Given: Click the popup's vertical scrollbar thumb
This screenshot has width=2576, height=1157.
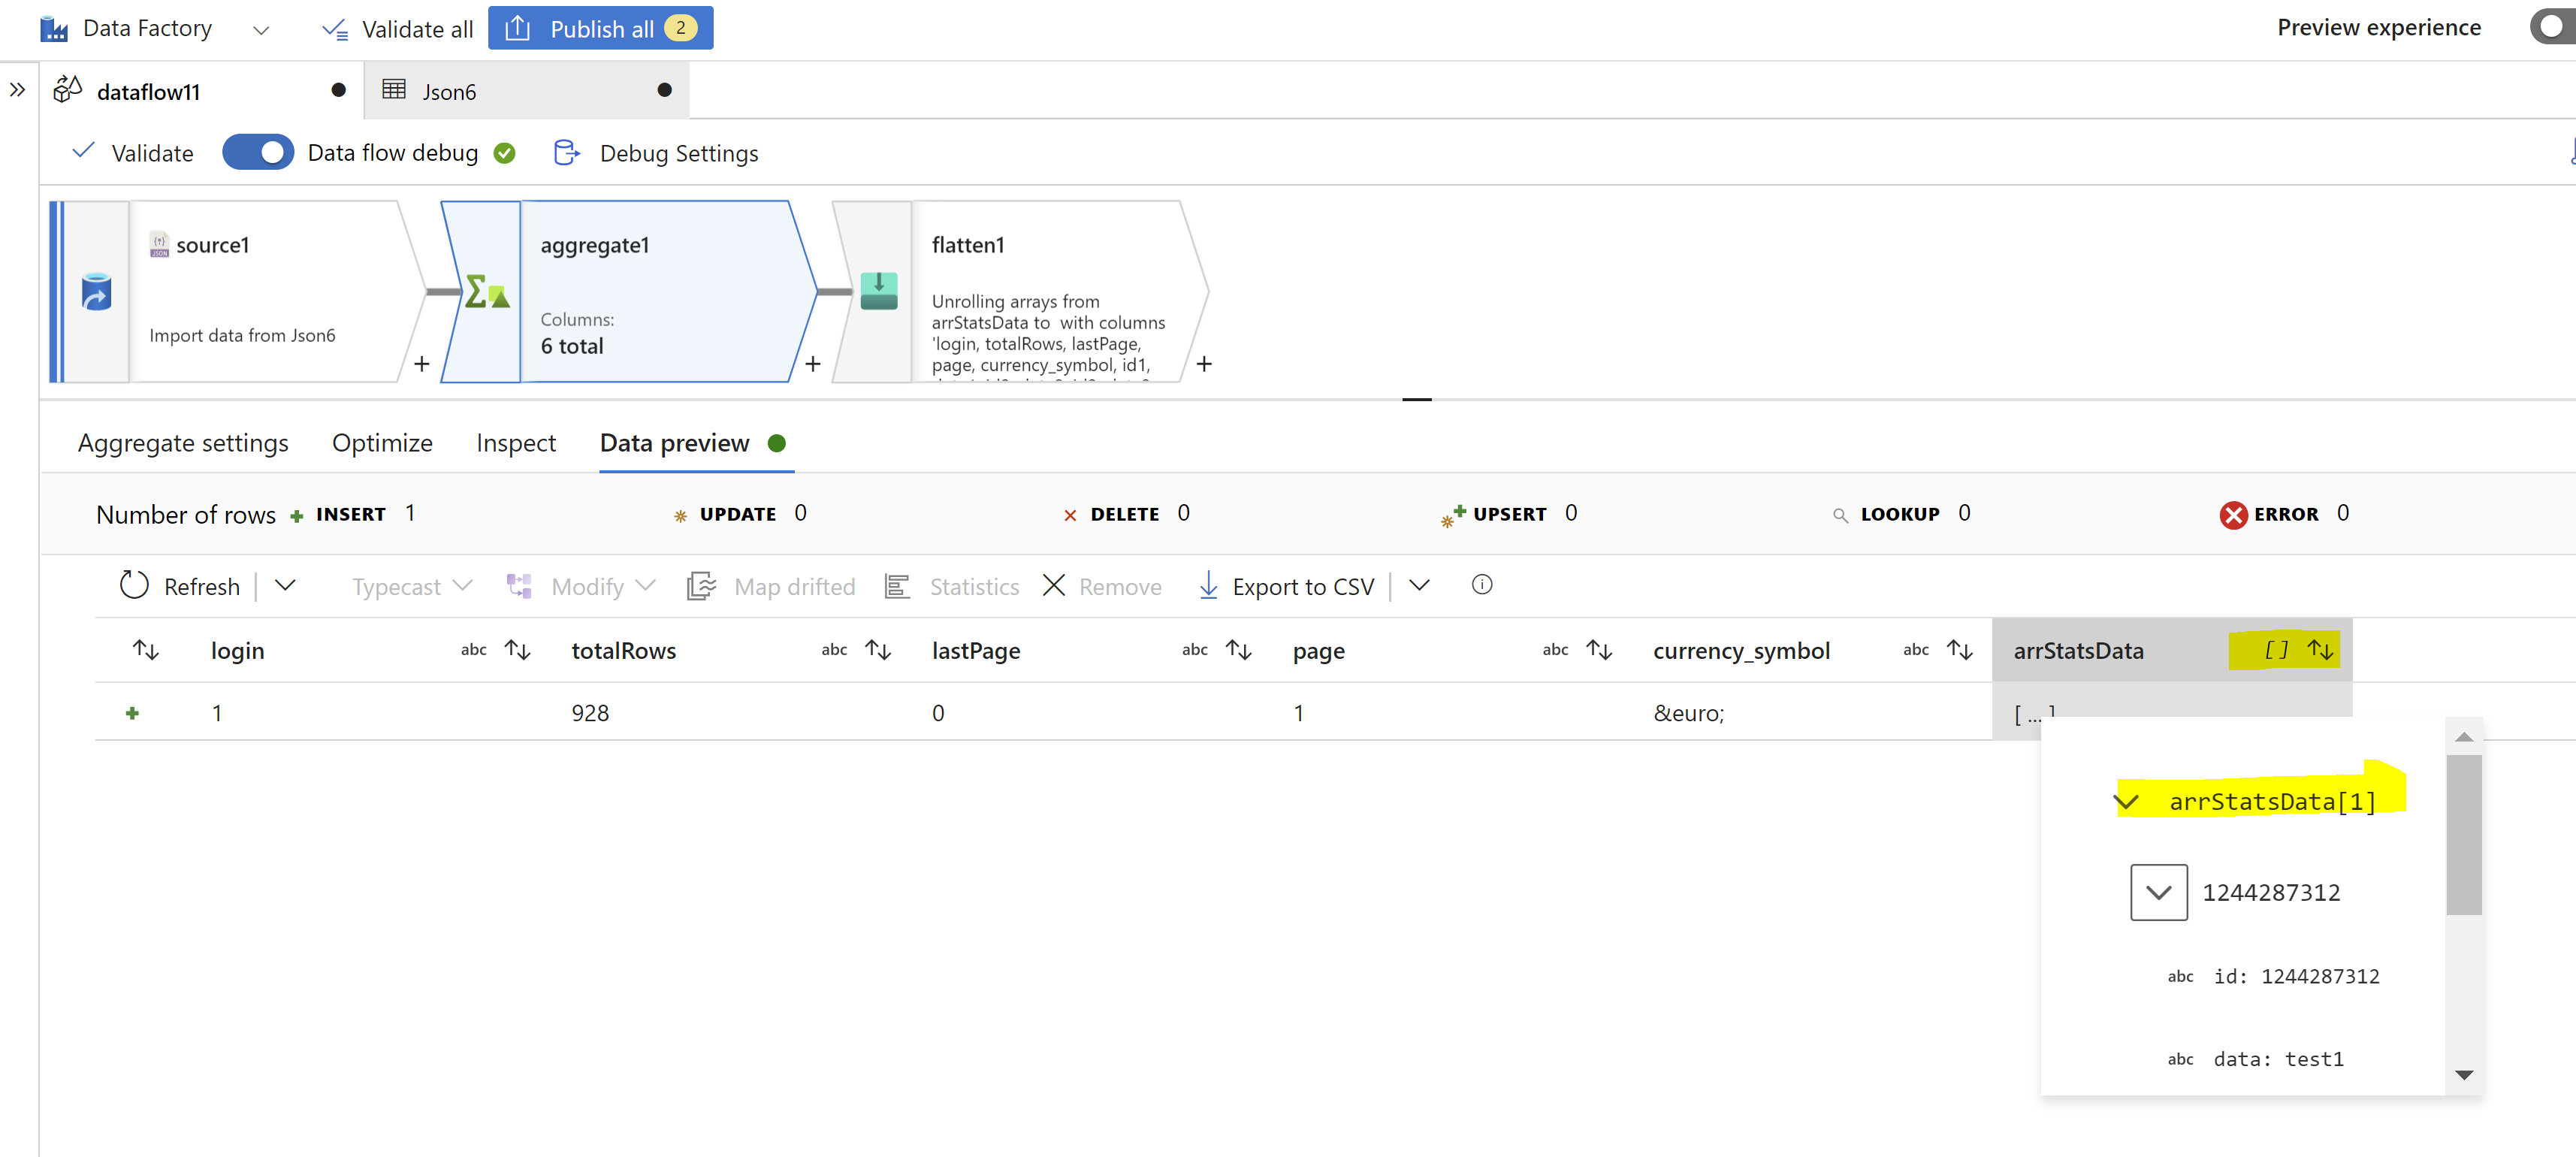Looking at the screenshot, I should [x=2463, y=835].
